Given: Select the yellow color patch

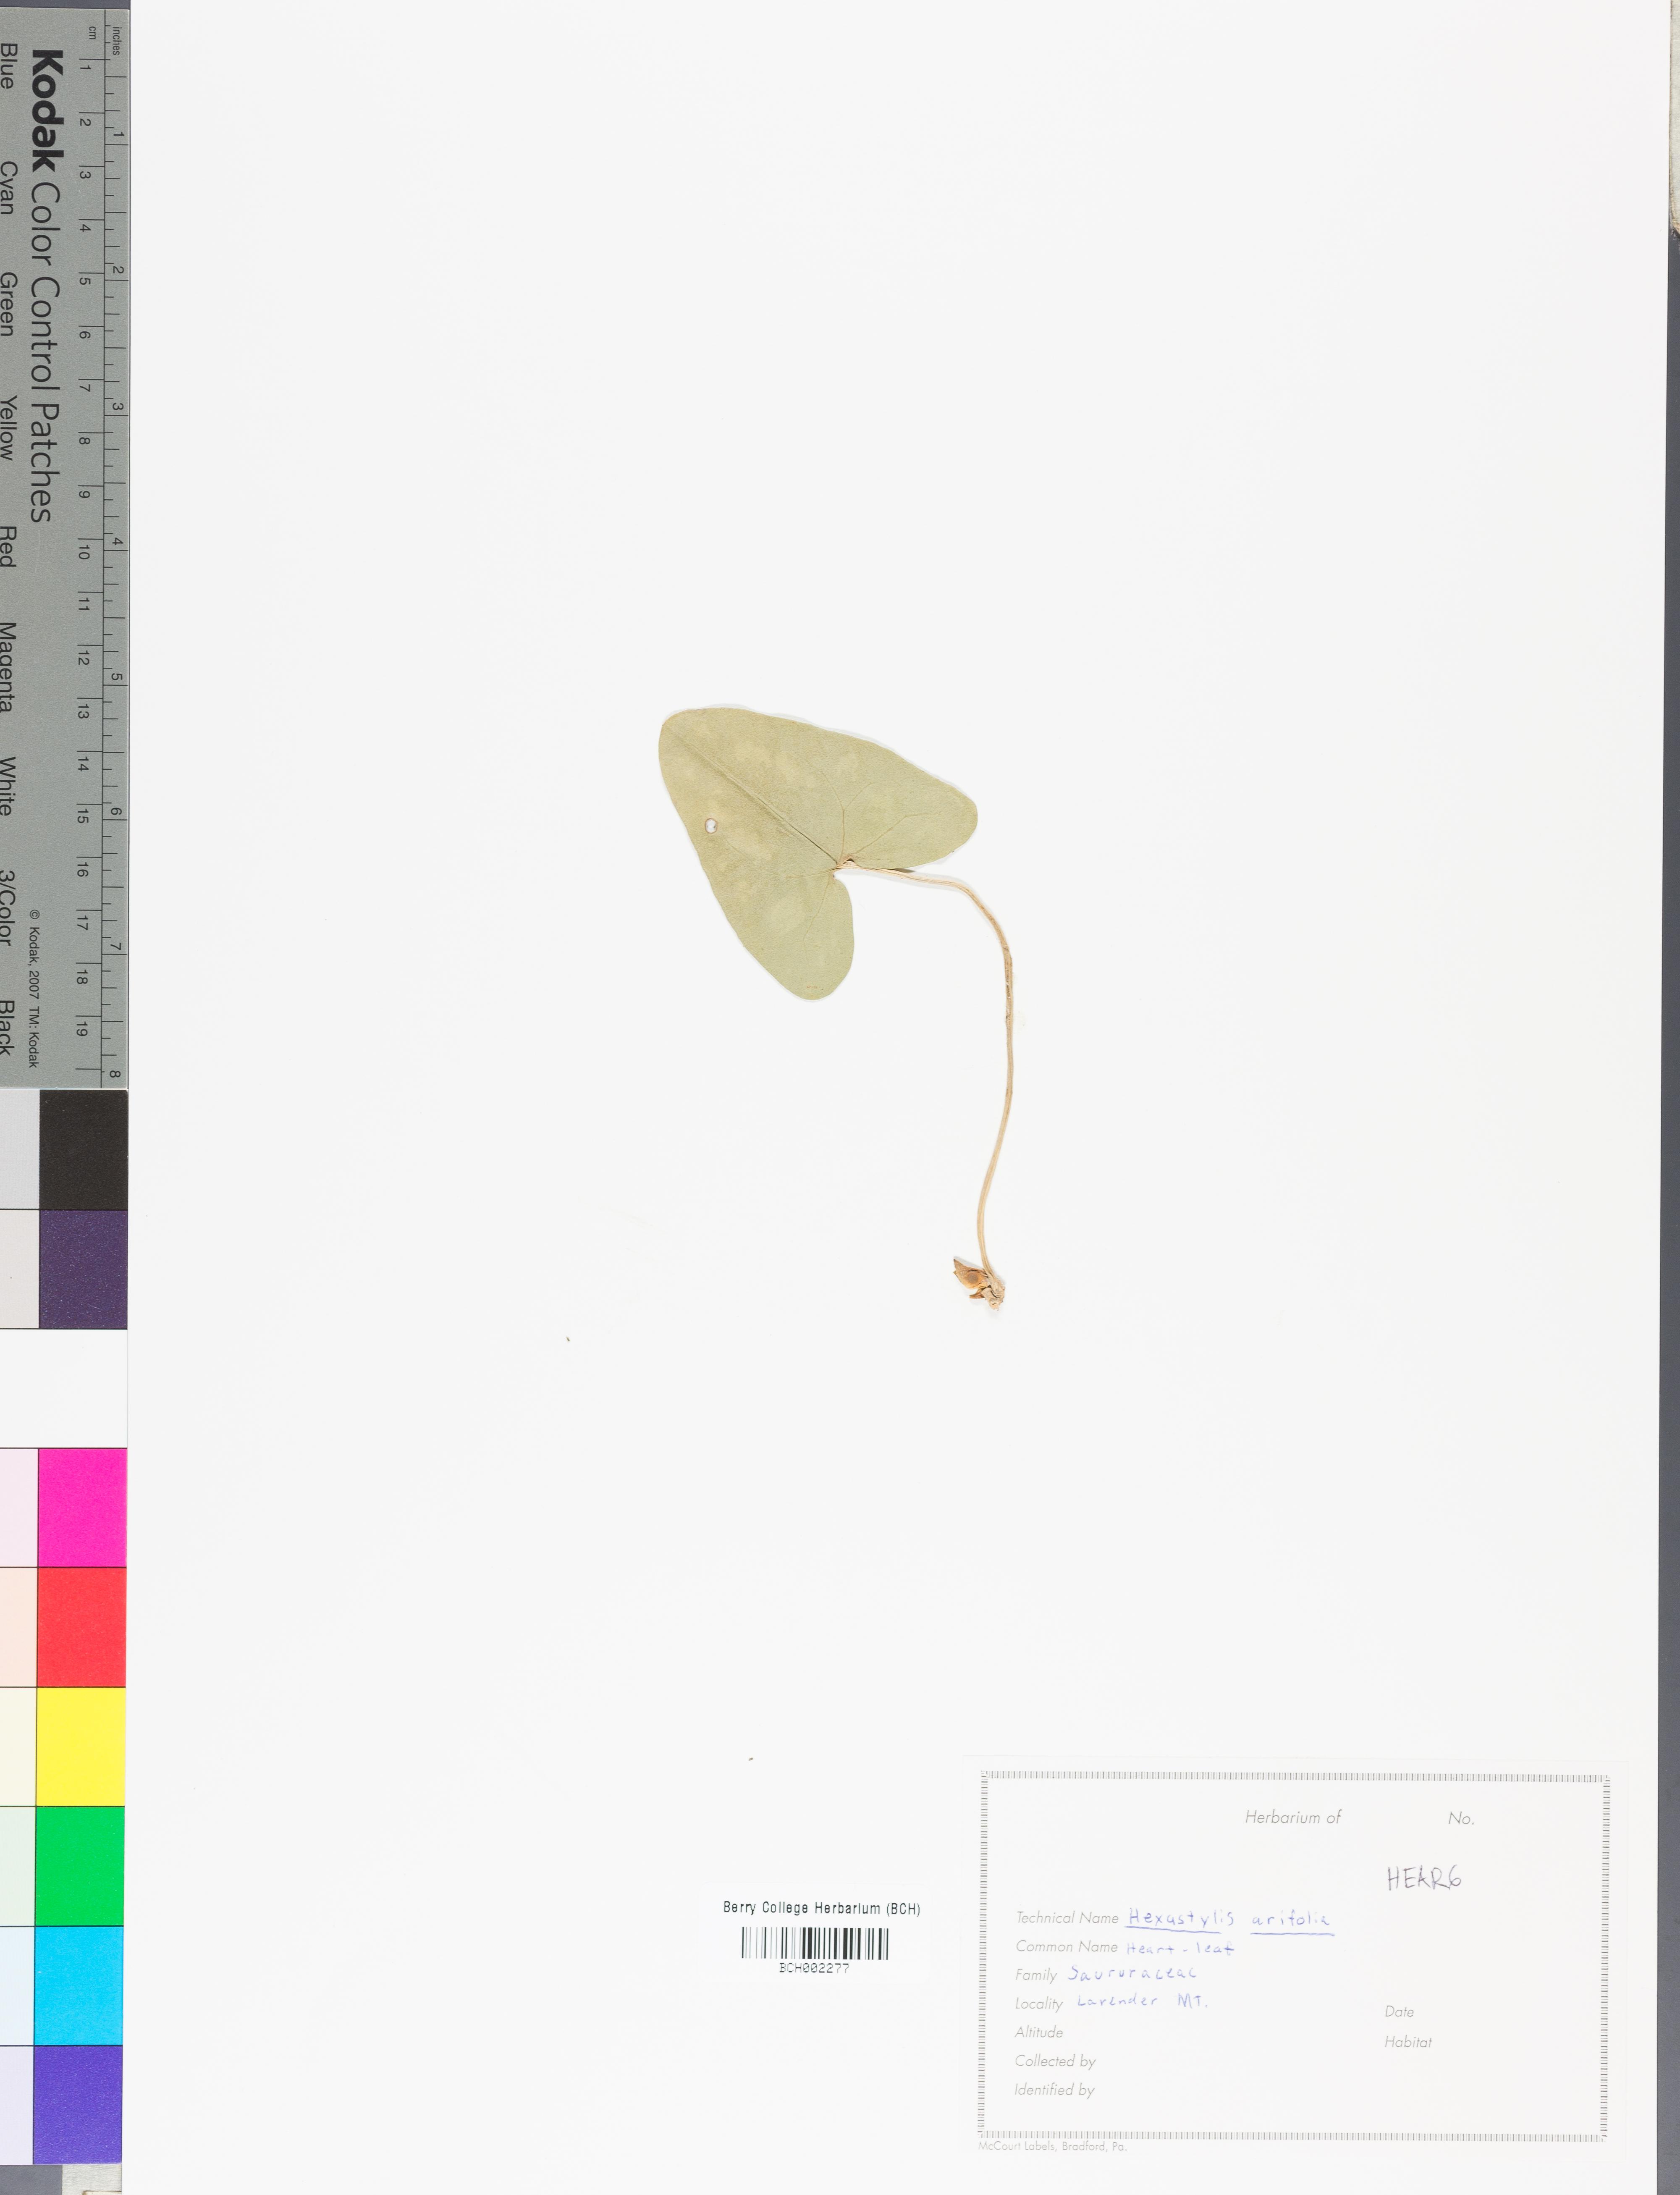Looking at the screenshot, I should click(x=81, y=1746).
